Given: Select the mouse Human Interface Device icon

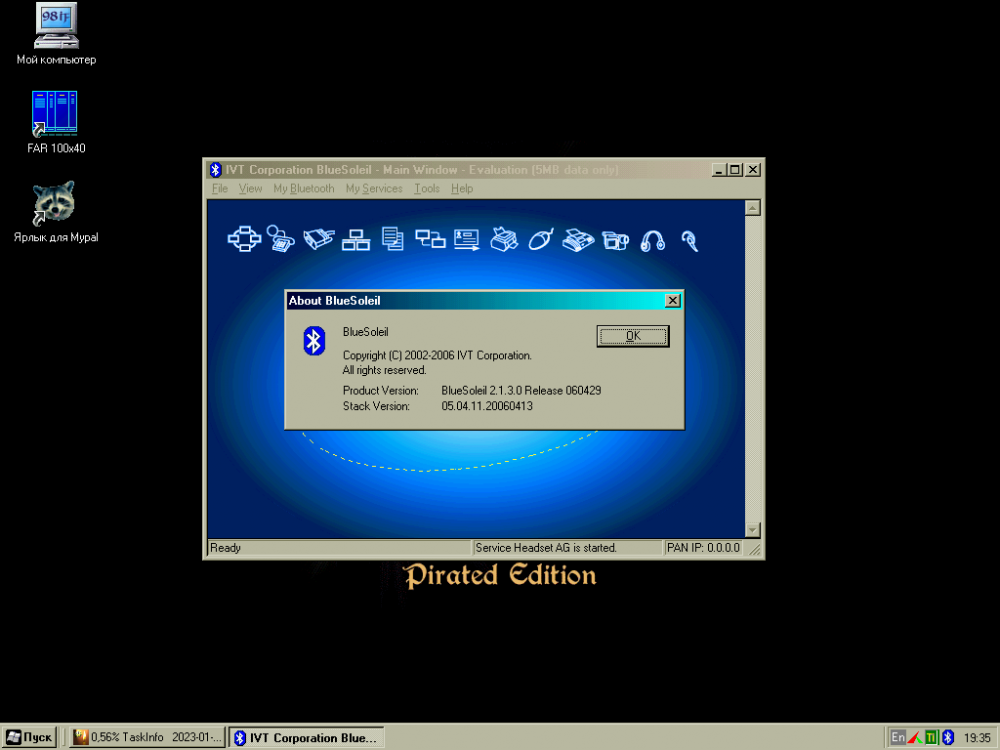Looking at the screenshot, I should tap(541, 239).
